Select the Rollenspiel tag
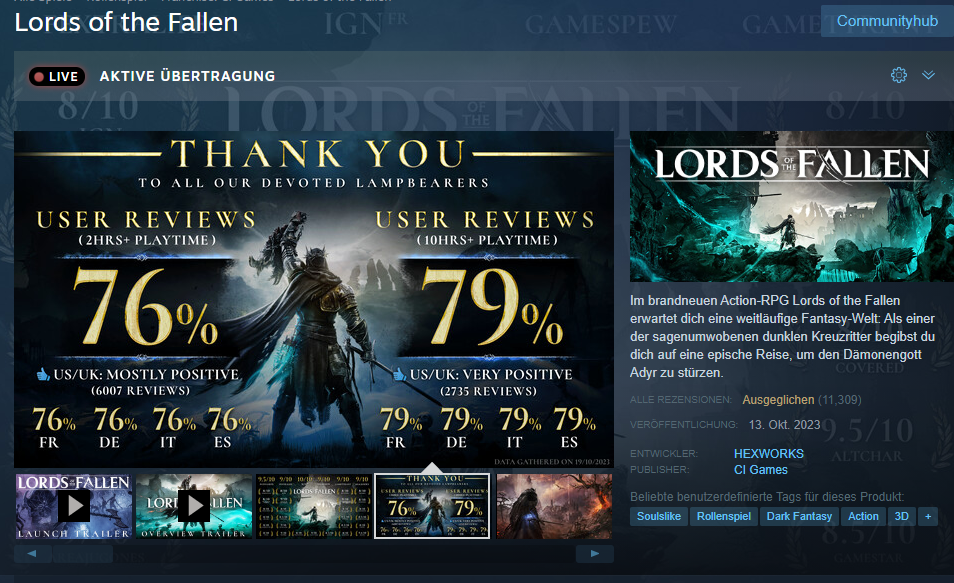The width and height of the screenshot is (954, 583). [x=724, y=516]
